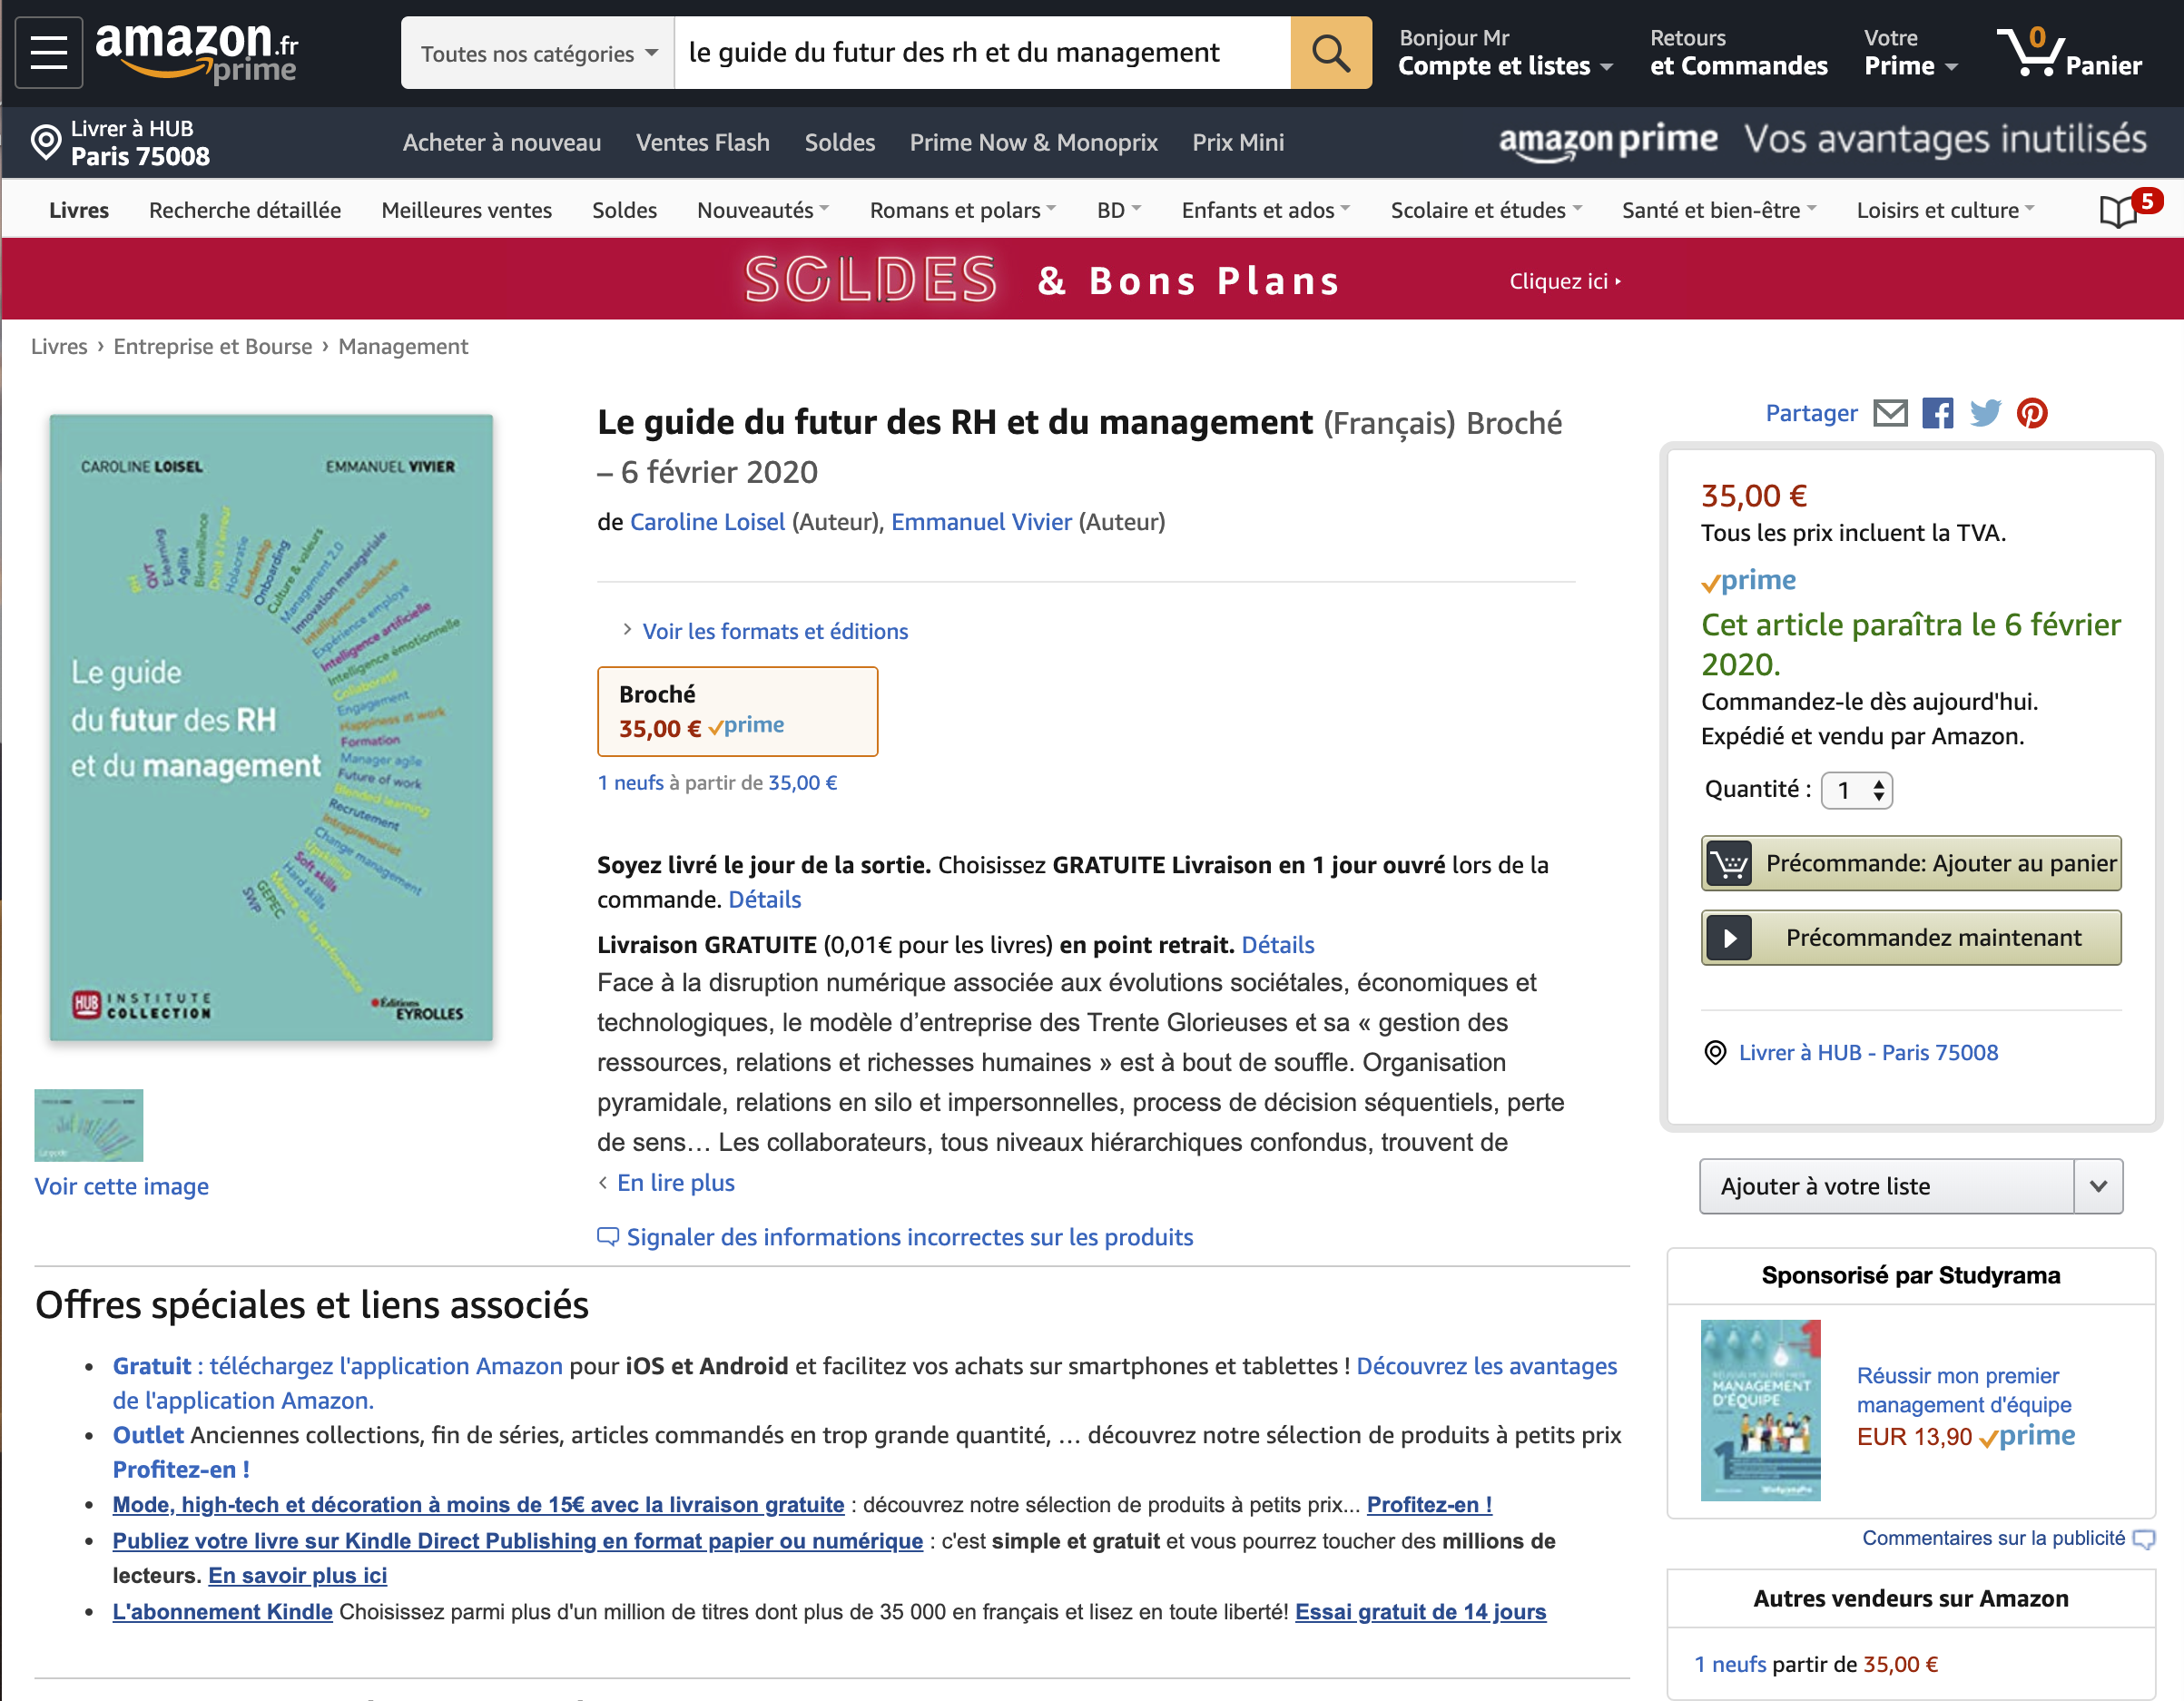Click Livrer à HUB - Paris 75008 link

coord(1868,1052)
